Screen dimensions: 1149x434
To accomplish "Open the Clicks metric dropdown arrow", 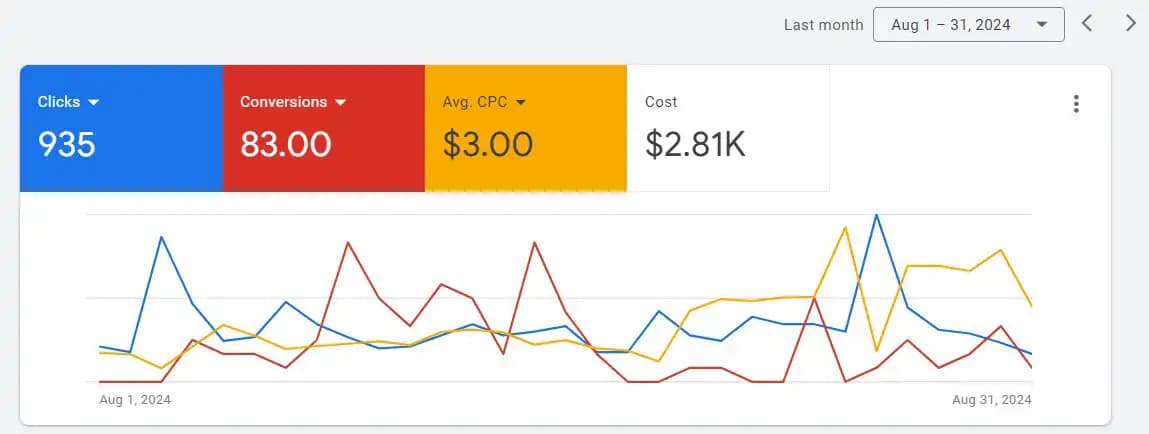I will [93, 103].
